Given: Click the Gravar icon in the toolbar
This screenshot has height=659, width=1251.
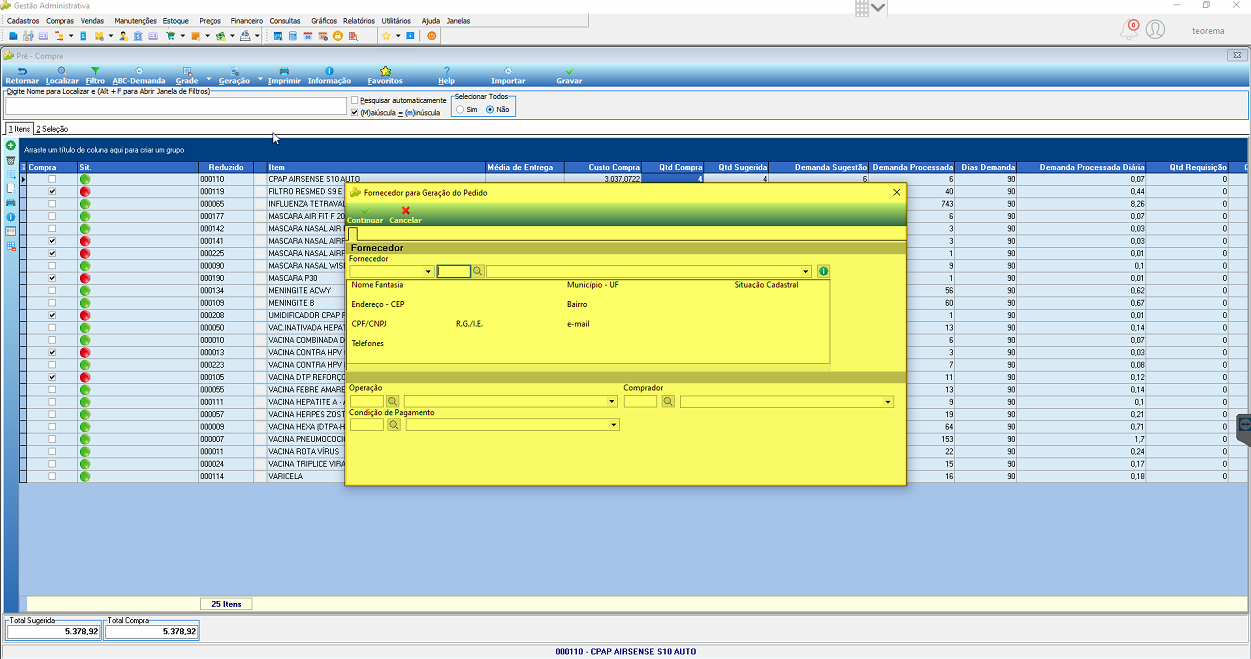Looking at the screenshot, I should (569, 72).
